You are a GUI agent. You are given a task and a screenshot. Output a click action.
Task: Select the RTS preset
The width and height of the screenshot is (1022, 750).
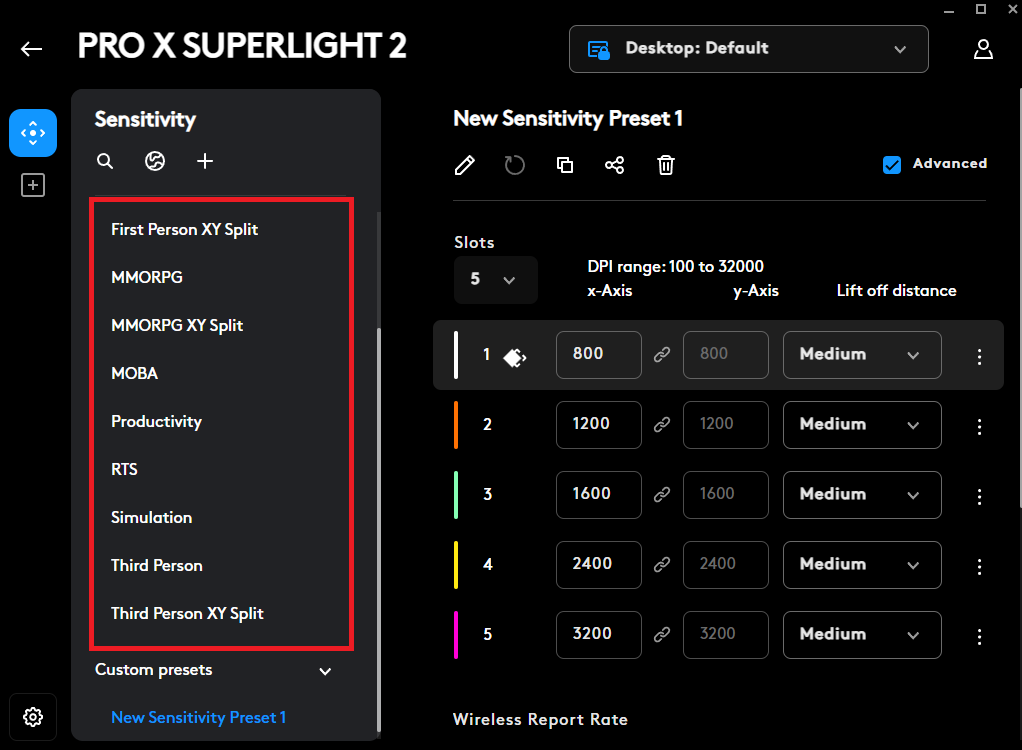(x=124, y=469)
